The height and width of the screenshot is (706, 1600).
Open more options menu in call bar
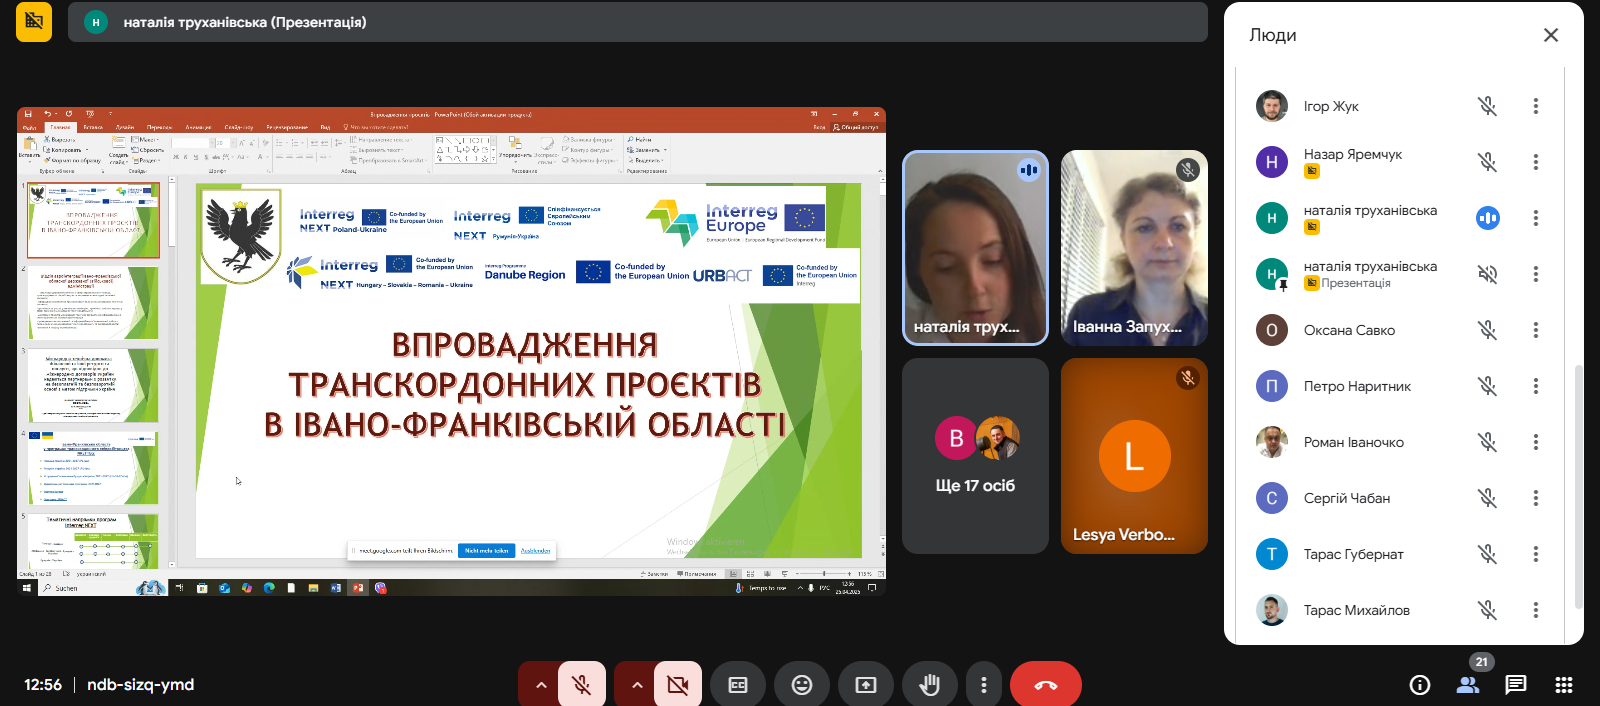[x=984, y=685]
